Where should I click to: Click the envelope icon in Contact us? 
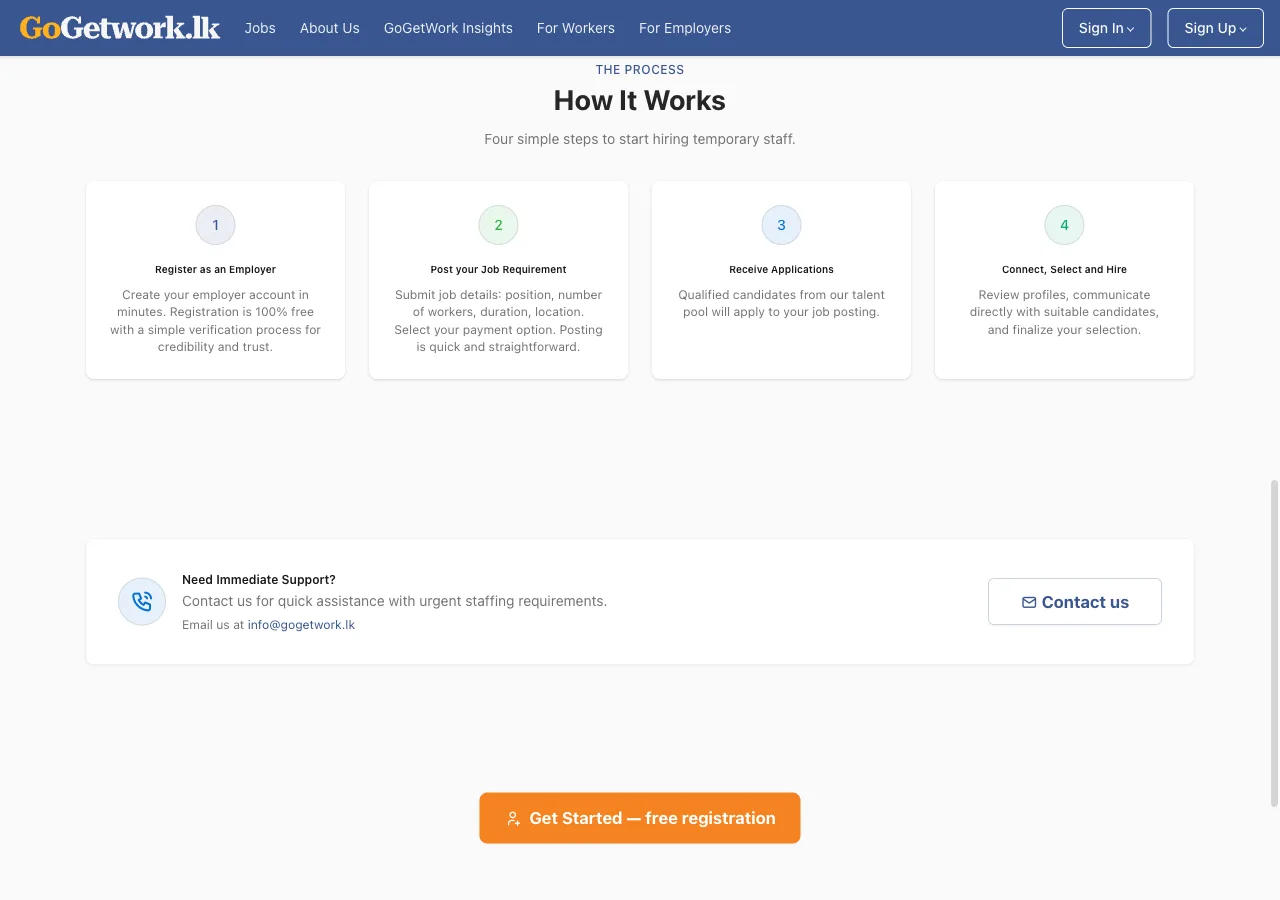coord(1029,602)
